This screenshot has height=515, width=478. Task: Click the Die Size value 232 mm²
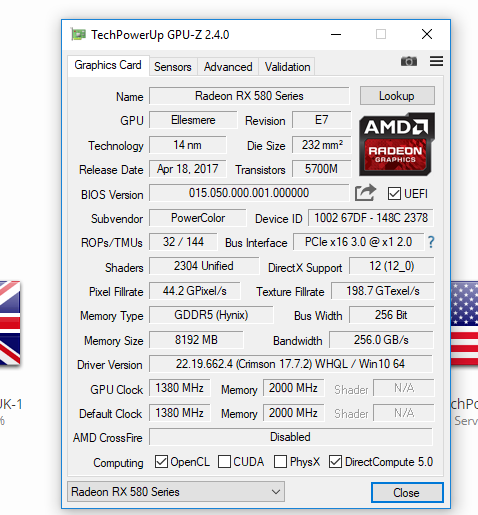click(x=322, y=145)
